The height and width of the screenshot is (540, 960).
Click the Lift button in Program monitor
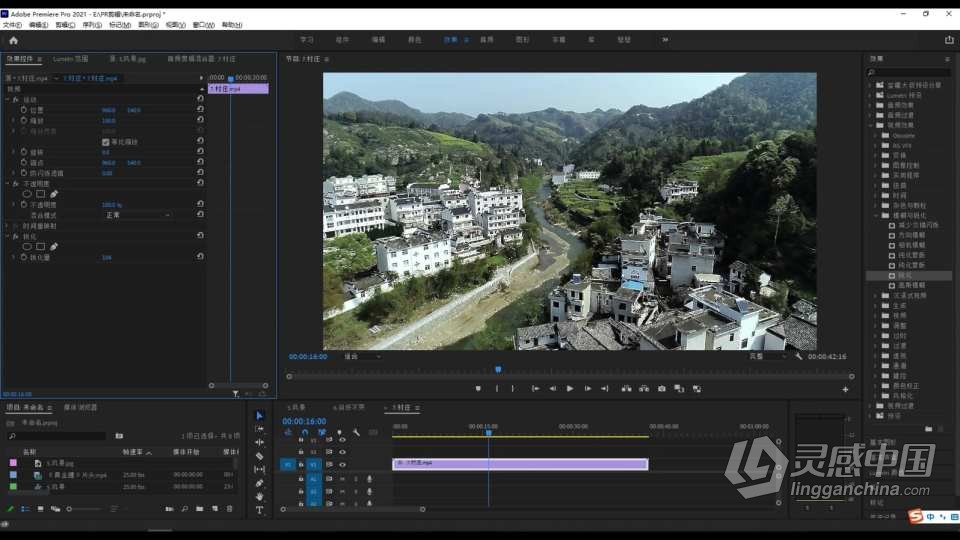click(626, 389)
